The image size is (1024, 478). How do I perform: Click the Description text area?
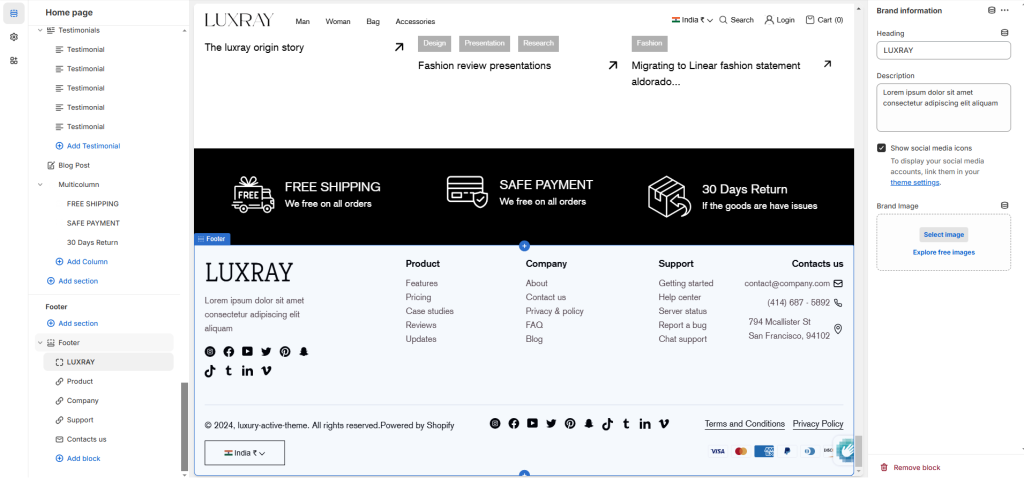coord(943,107)
